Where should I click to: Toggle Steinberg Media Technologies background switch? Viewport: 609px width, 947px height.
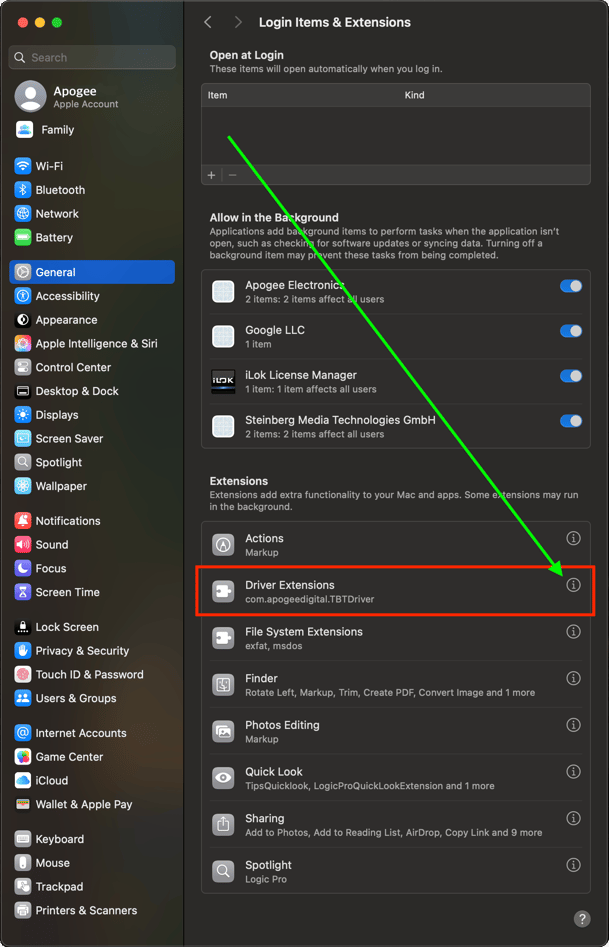point(571,420)
